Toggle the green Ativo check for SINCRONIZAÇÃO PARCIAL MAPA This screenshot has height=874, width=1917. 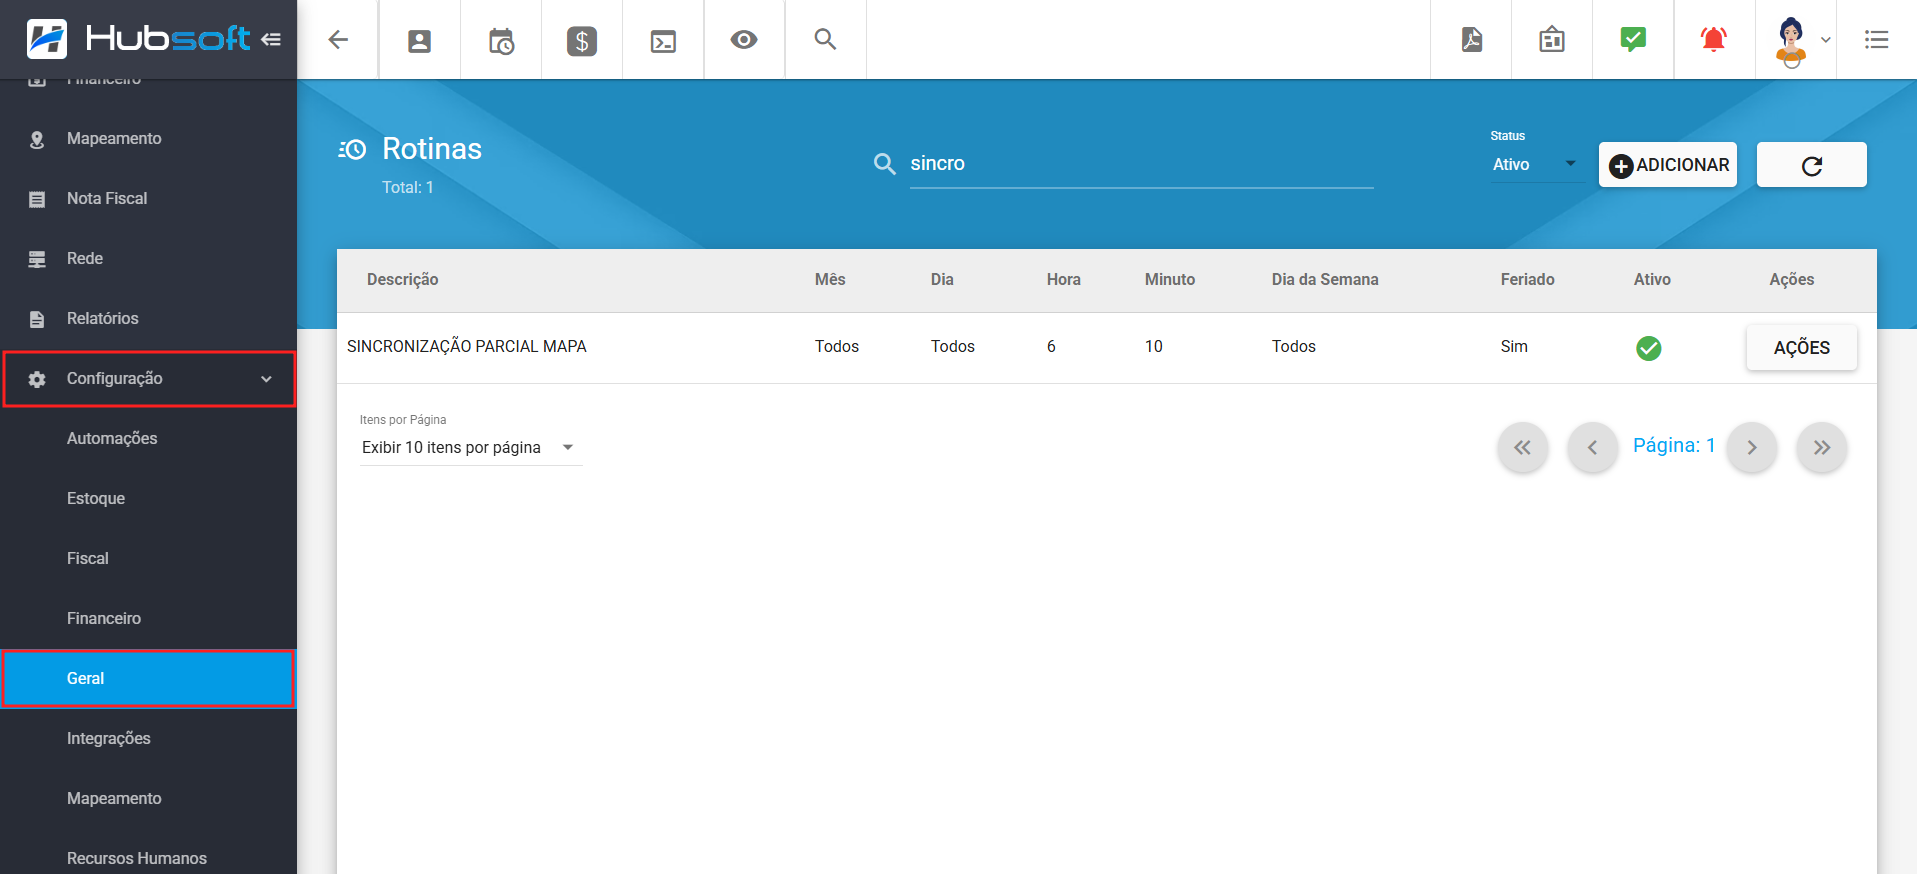click(1649, 348)
